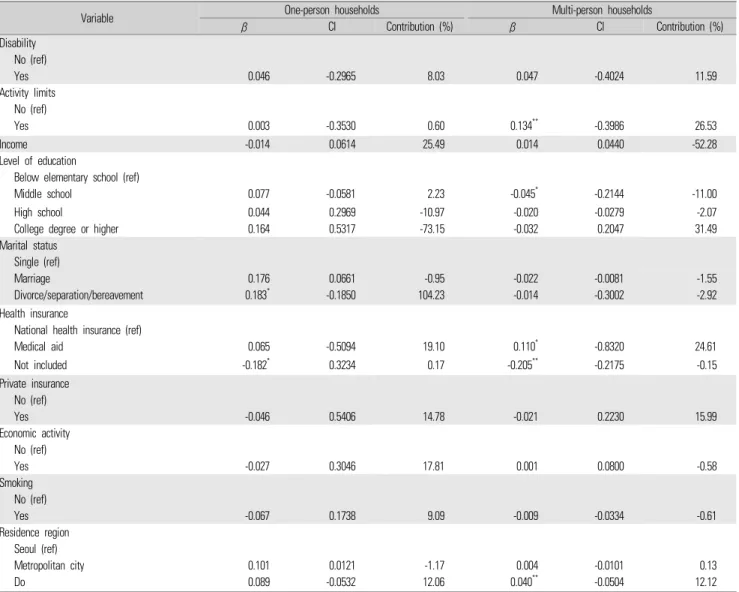Click Income contribution value 25.49

coord(433,144)
